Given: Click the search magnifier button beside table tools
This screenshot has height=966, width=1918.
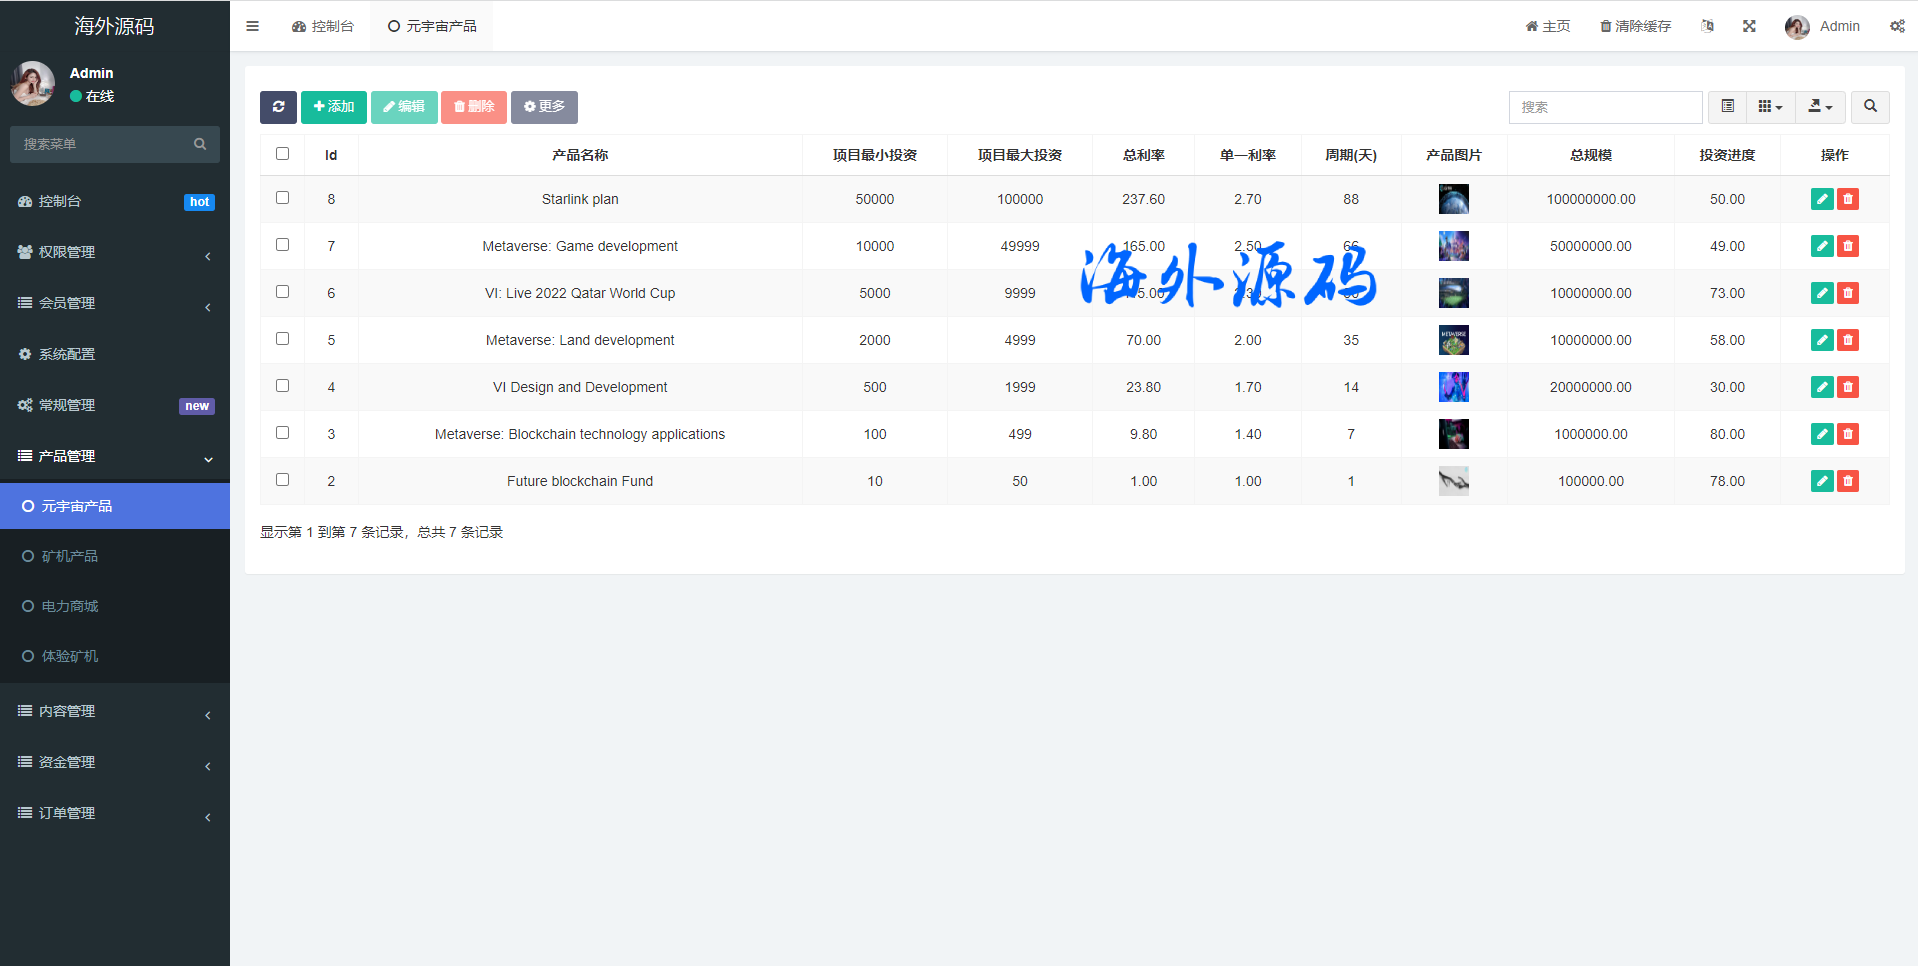Looking at the screenshot, I should click(1870, 107).
